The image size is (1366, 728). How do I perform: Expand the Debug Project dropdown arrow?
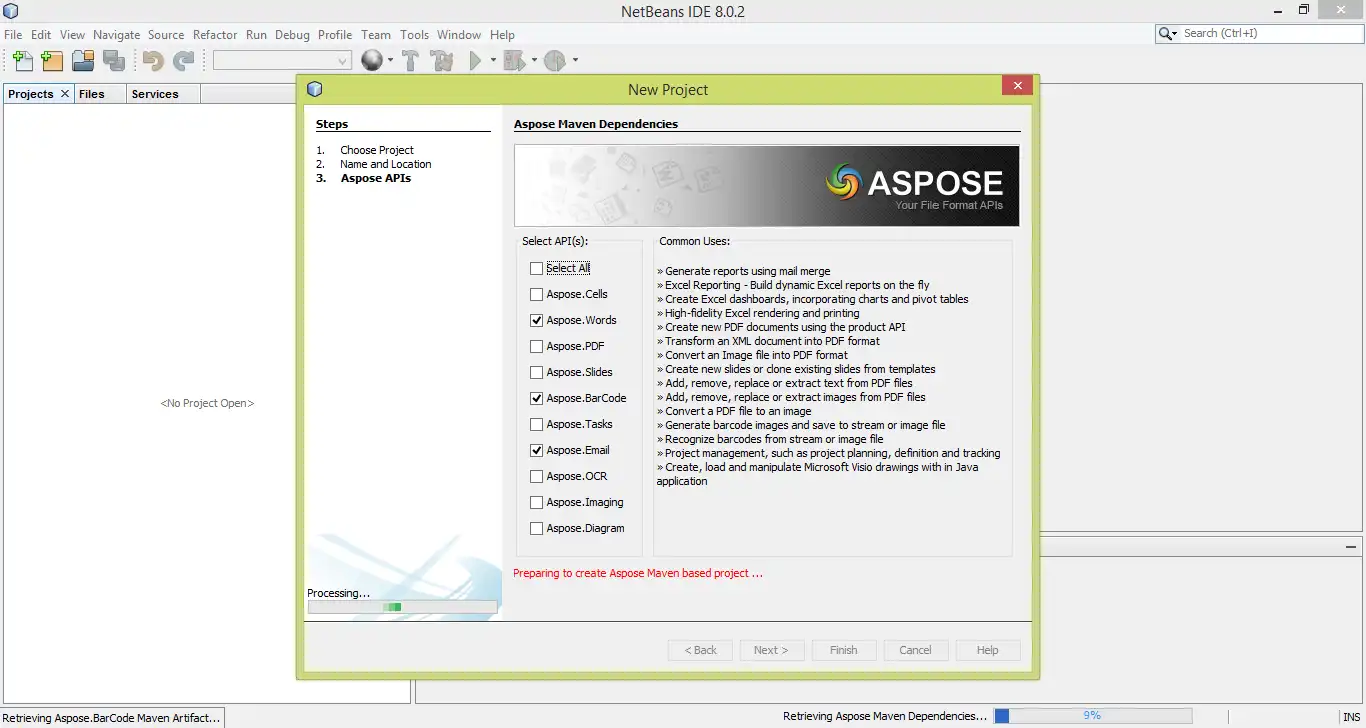pos(534,61)
